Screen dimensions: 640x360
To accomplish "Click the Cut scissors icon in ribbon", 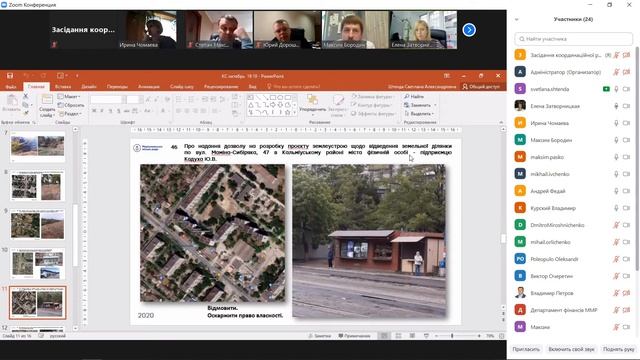I will coord(25,96).
